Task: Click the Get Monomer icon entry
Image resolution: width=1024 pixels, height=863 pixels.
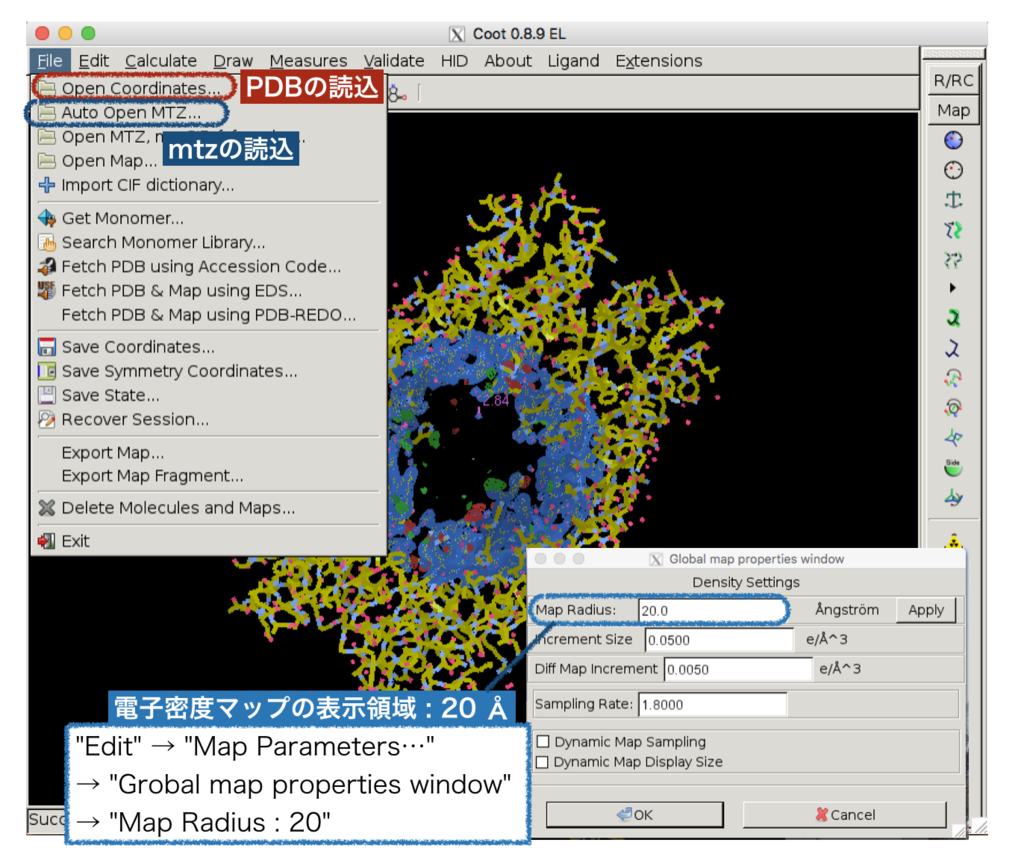Action: coord(46,218)
